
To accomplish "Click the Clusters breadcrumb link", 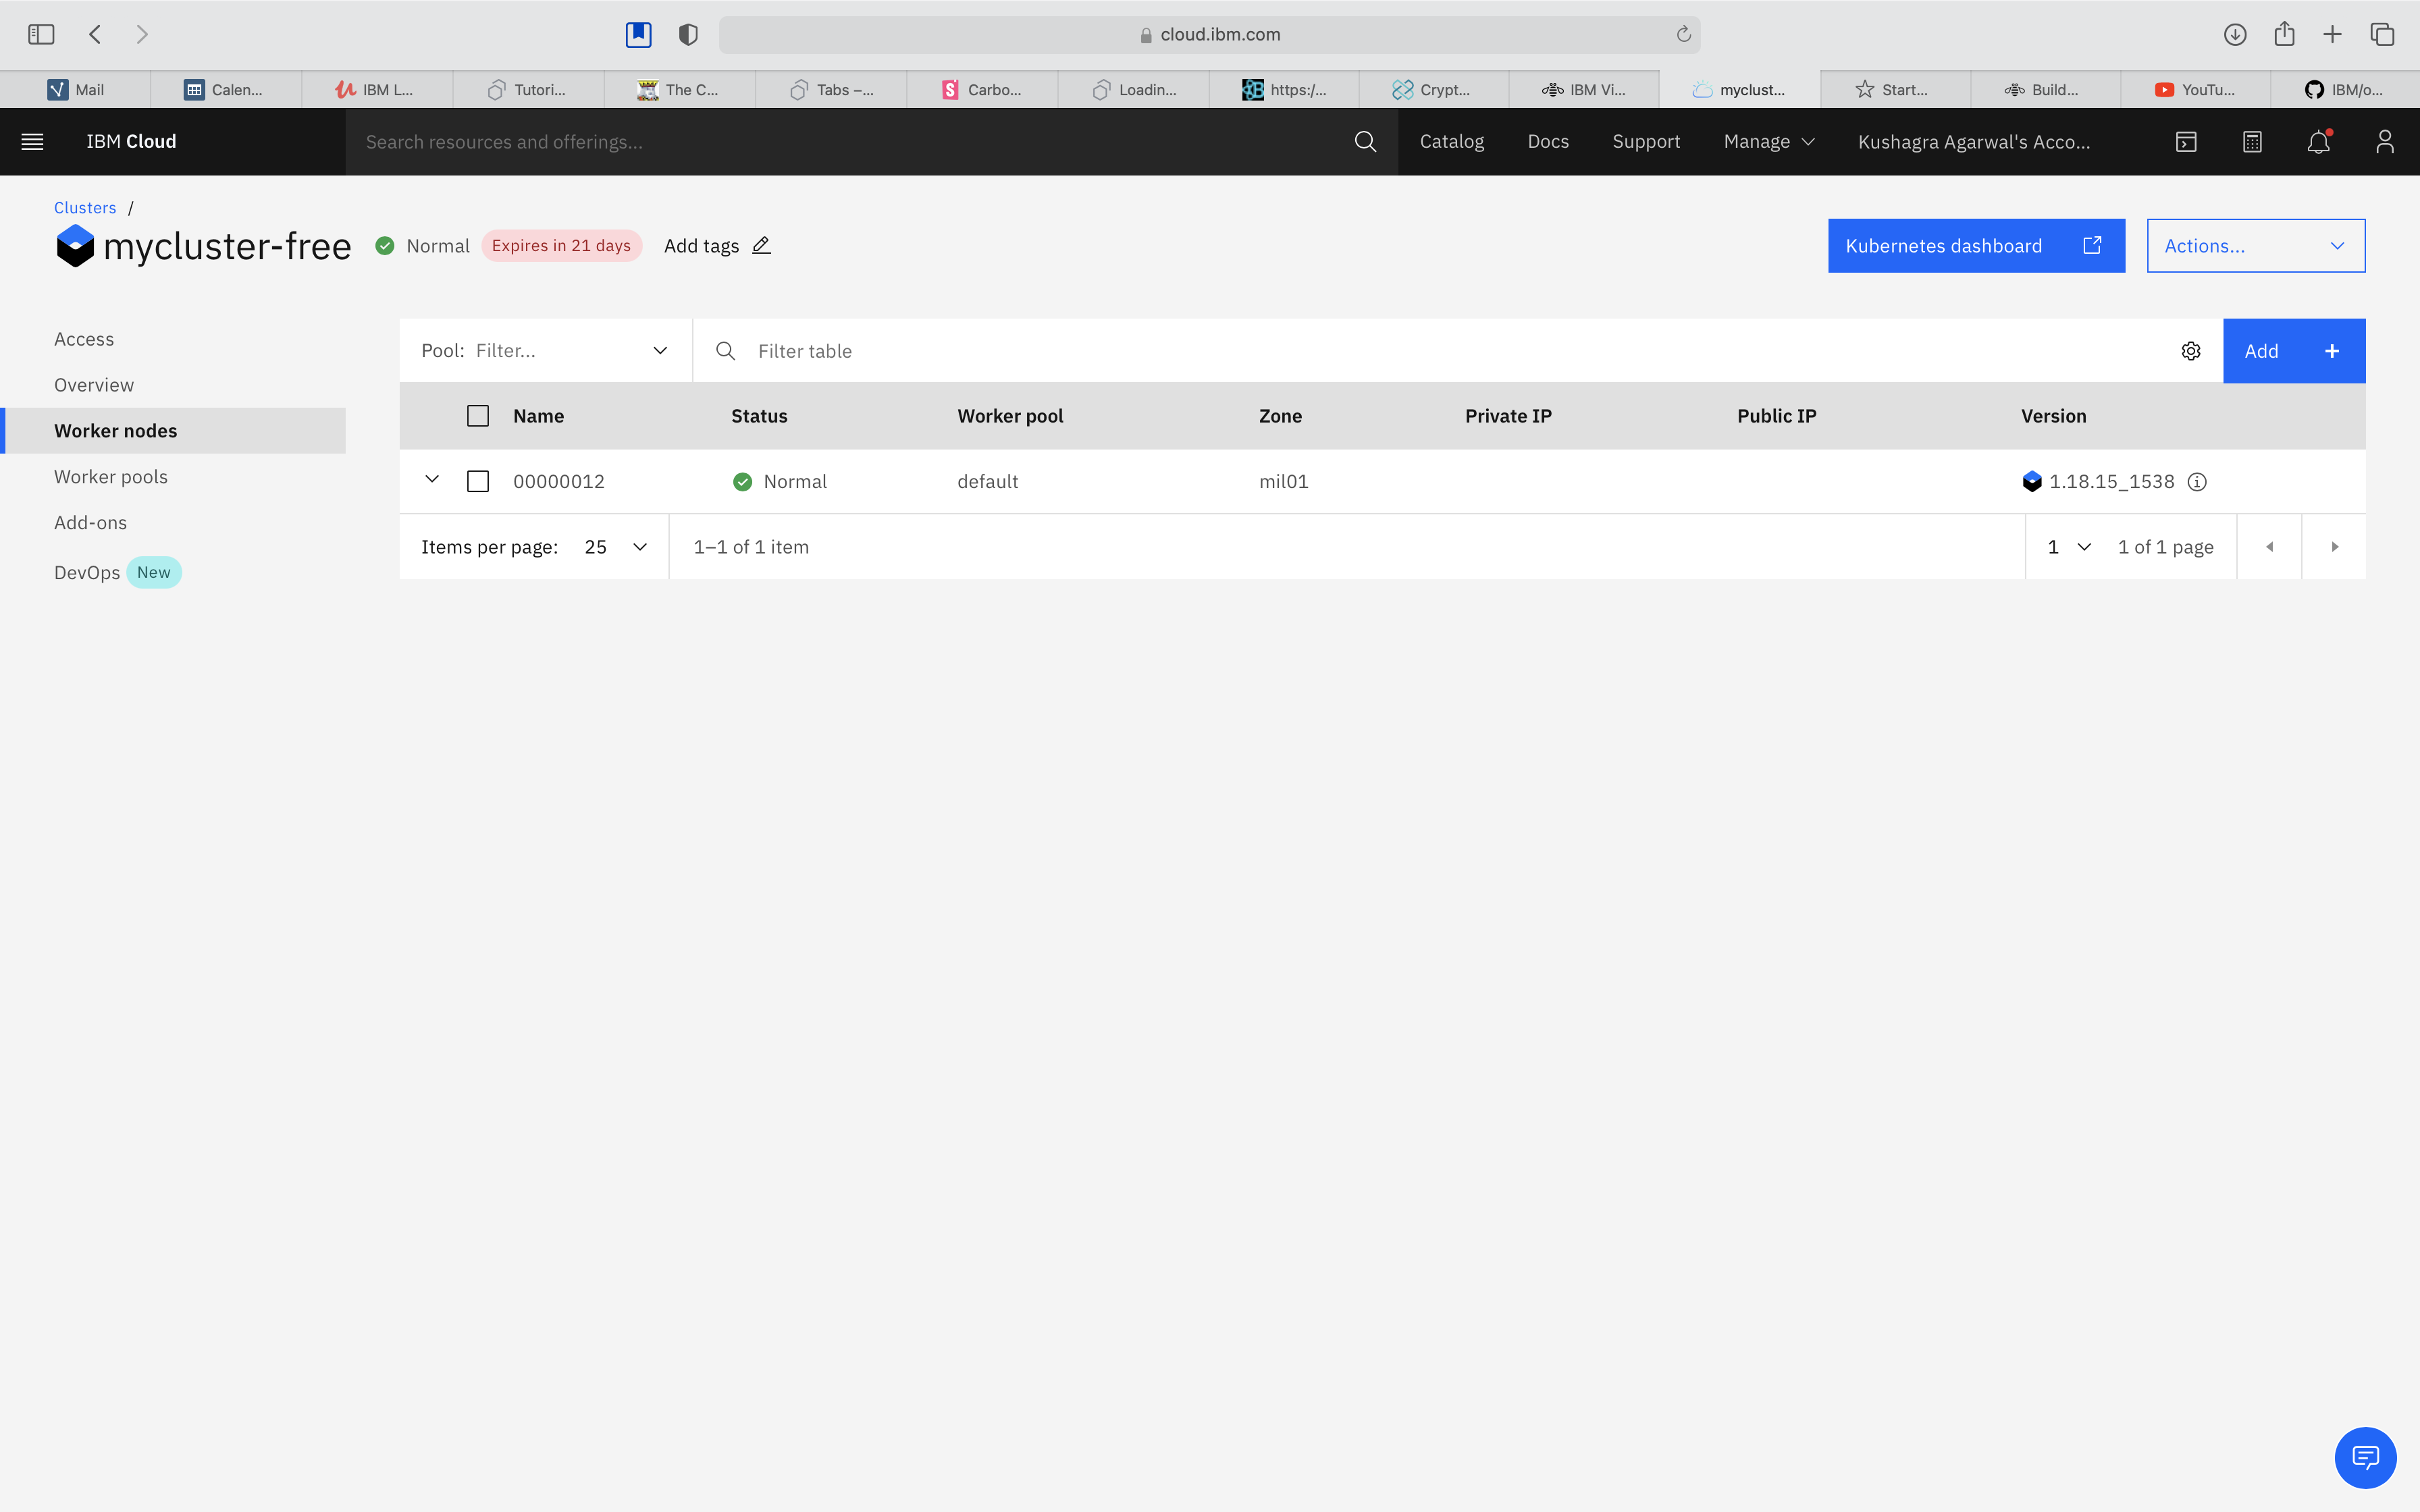I will pyautogui.click(x=85, y=208).
